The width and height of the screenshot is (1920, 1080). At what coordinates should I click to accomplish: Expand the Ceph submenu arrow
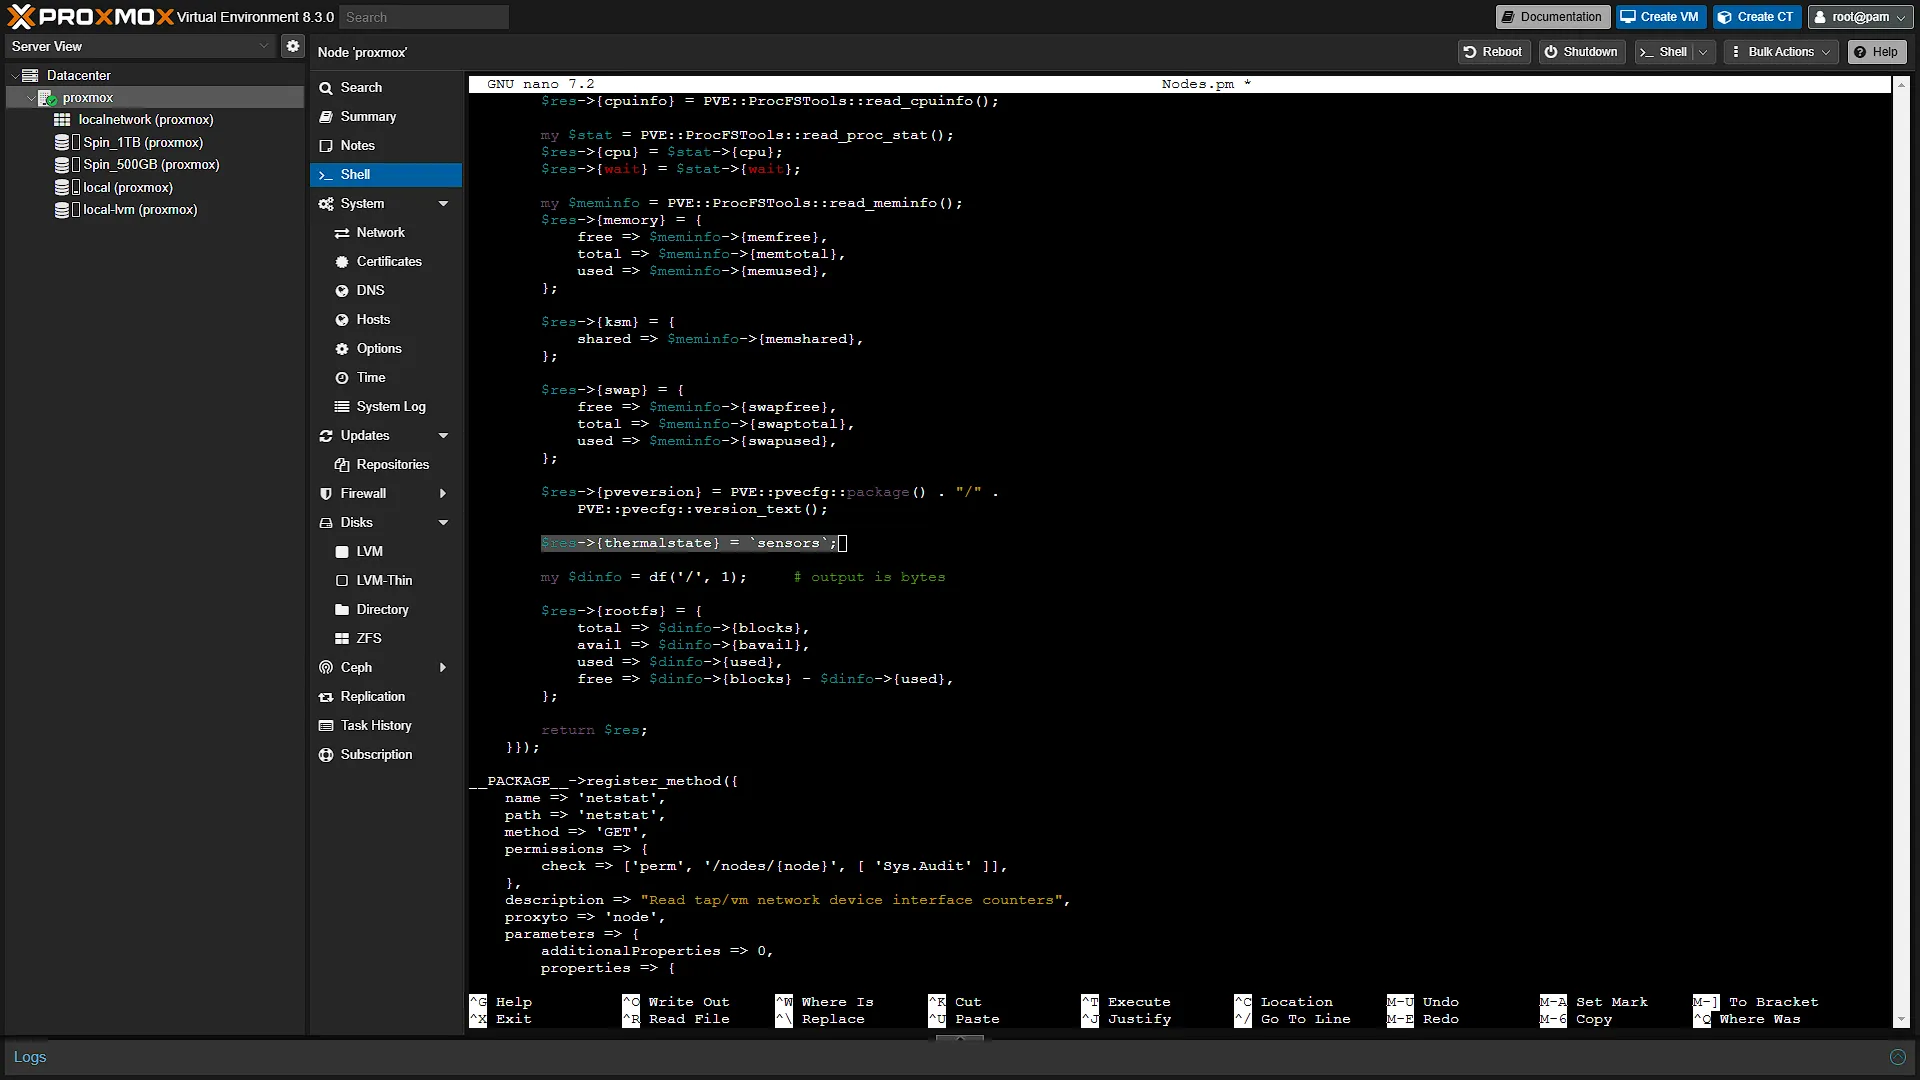443,668
